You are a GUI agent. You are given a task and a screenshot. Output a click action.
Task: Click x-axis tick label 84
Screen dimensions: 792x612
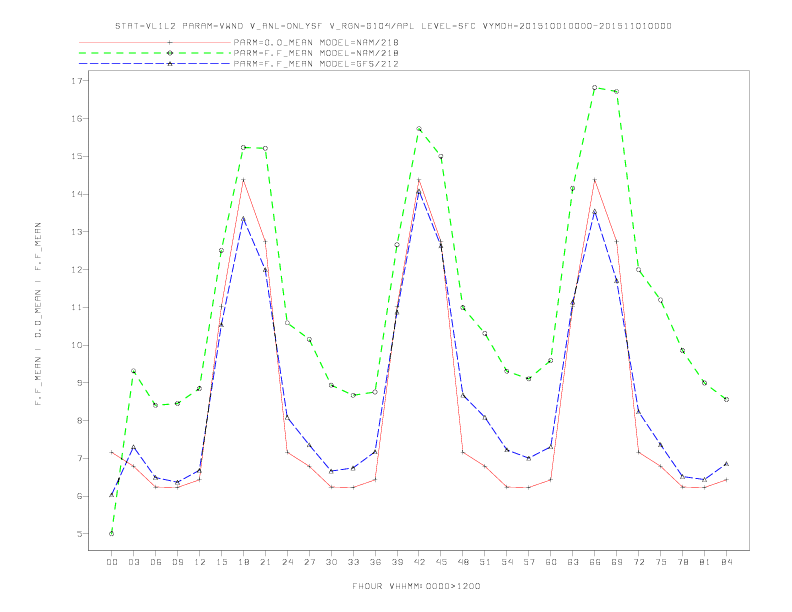727,562
